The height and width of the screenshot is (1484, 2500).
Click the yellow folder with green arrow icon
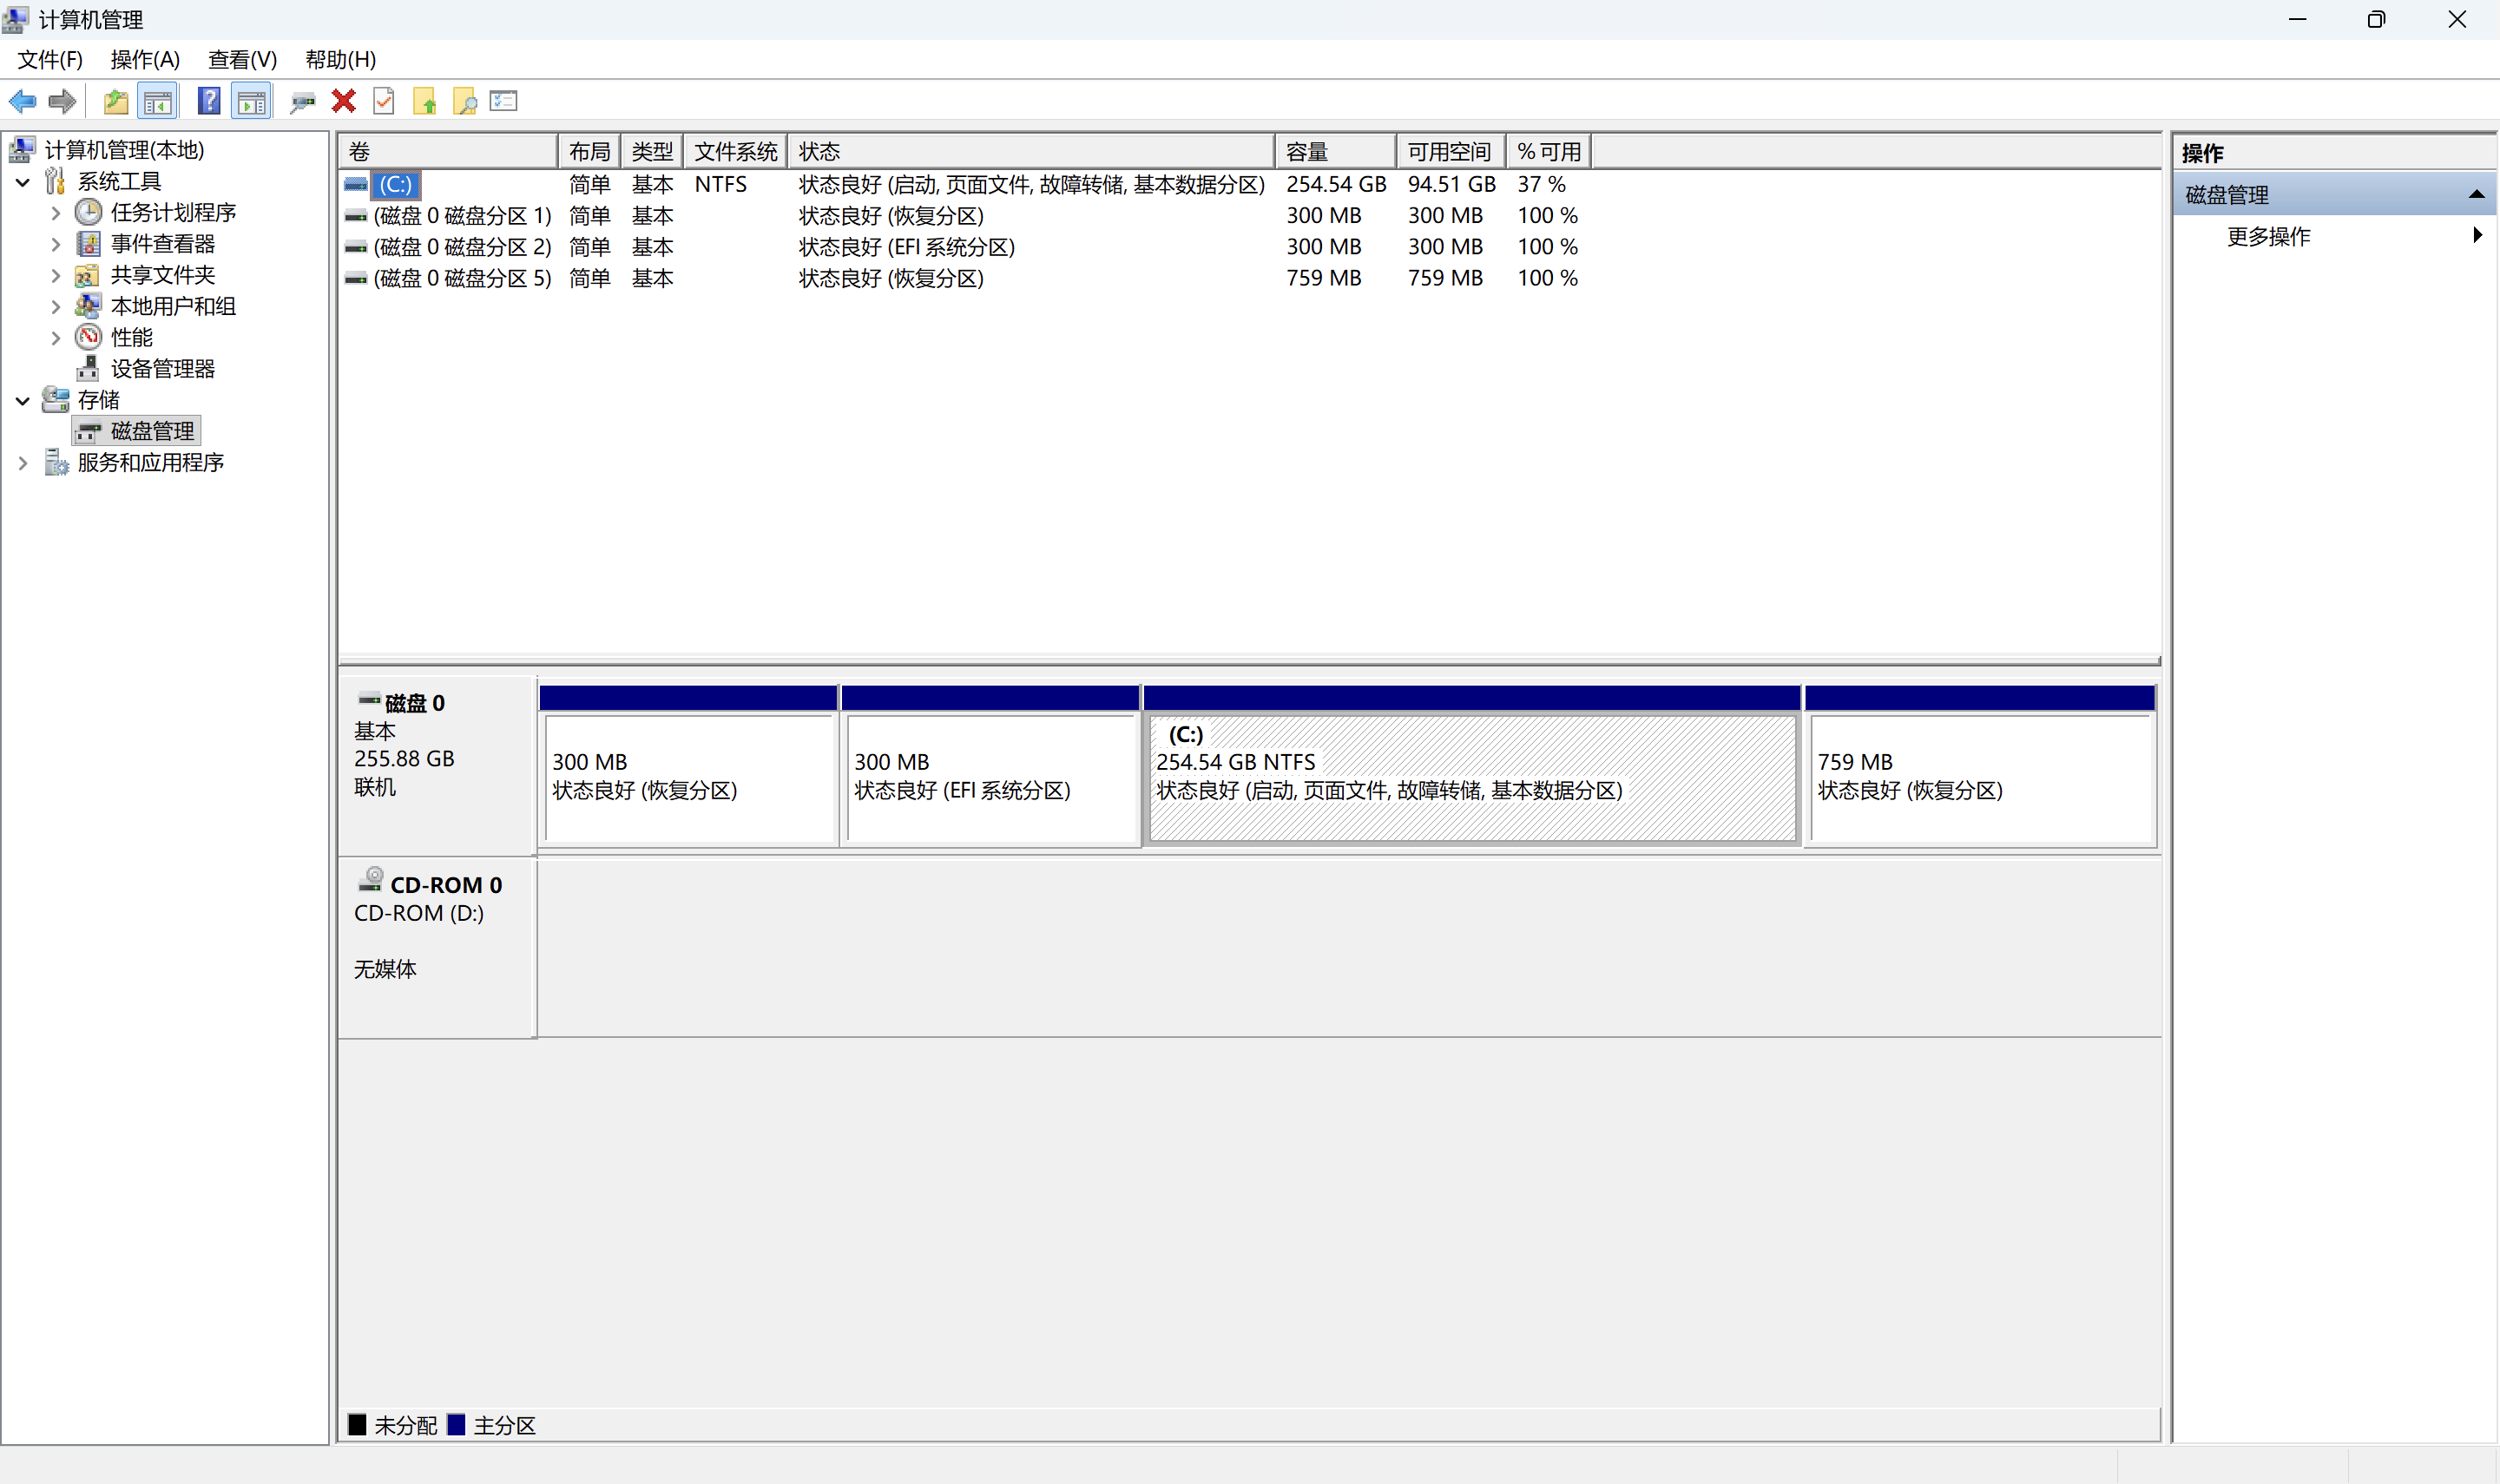click(x=425, y=101)
